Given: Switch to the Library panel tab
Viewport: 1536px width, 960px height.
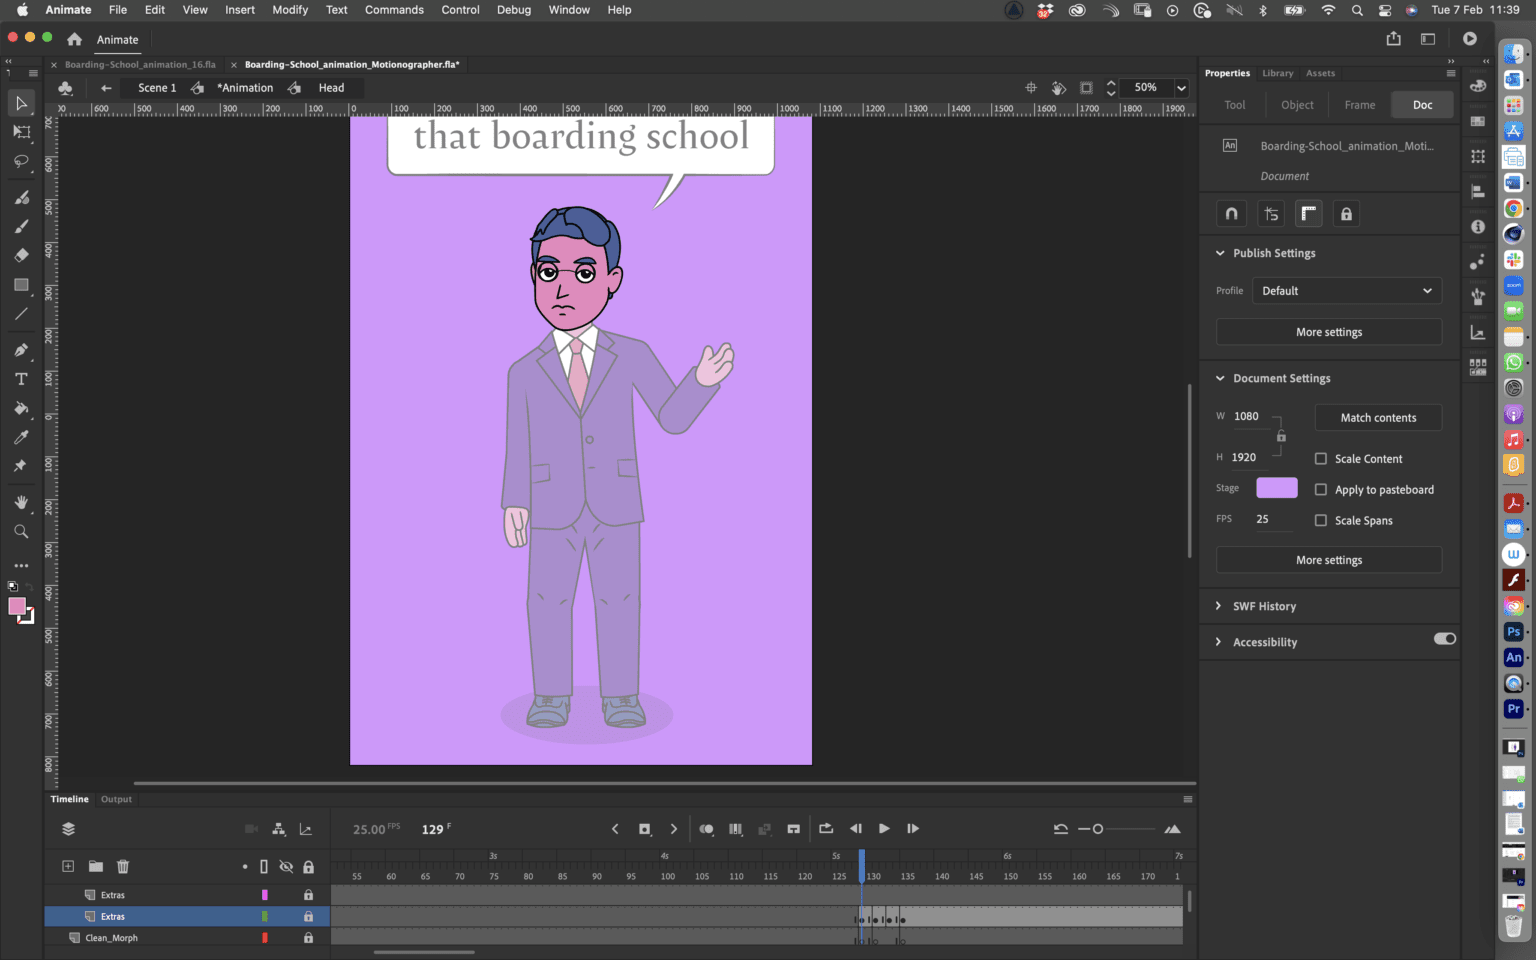Looking at the screenshot, I should point(1277,72).
